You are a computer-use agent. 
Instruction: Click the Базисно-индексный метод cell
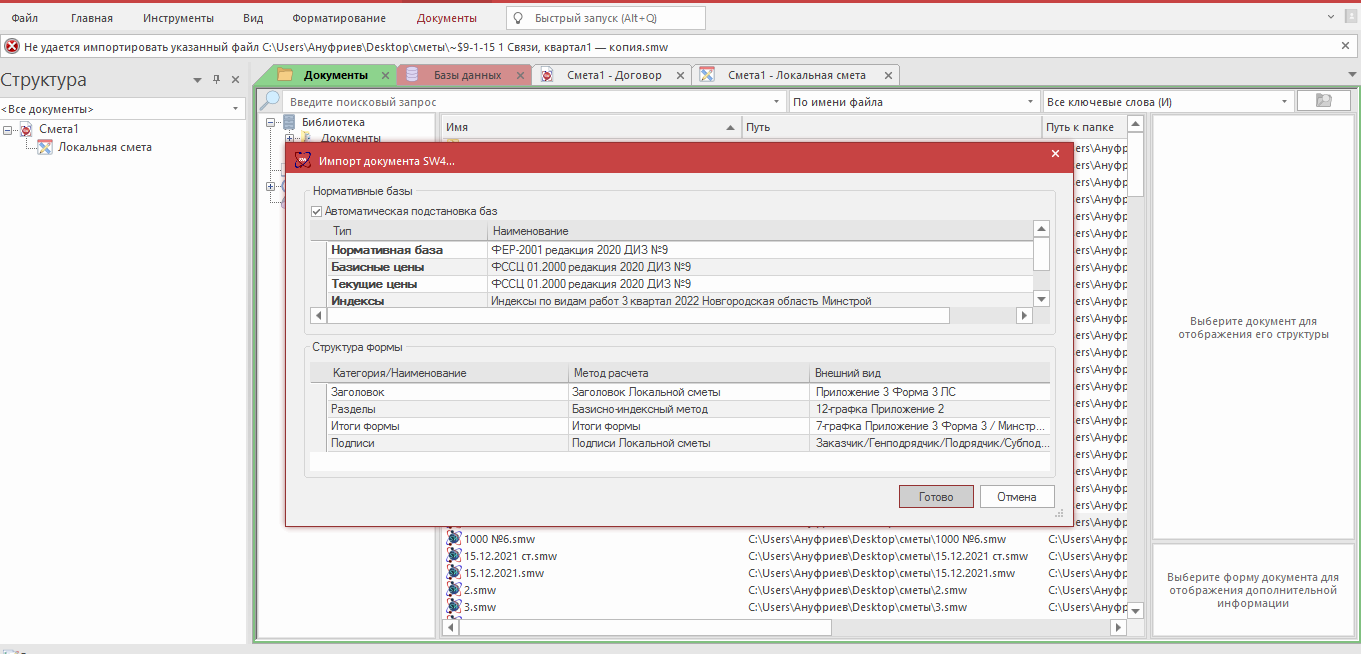point(688,409)
